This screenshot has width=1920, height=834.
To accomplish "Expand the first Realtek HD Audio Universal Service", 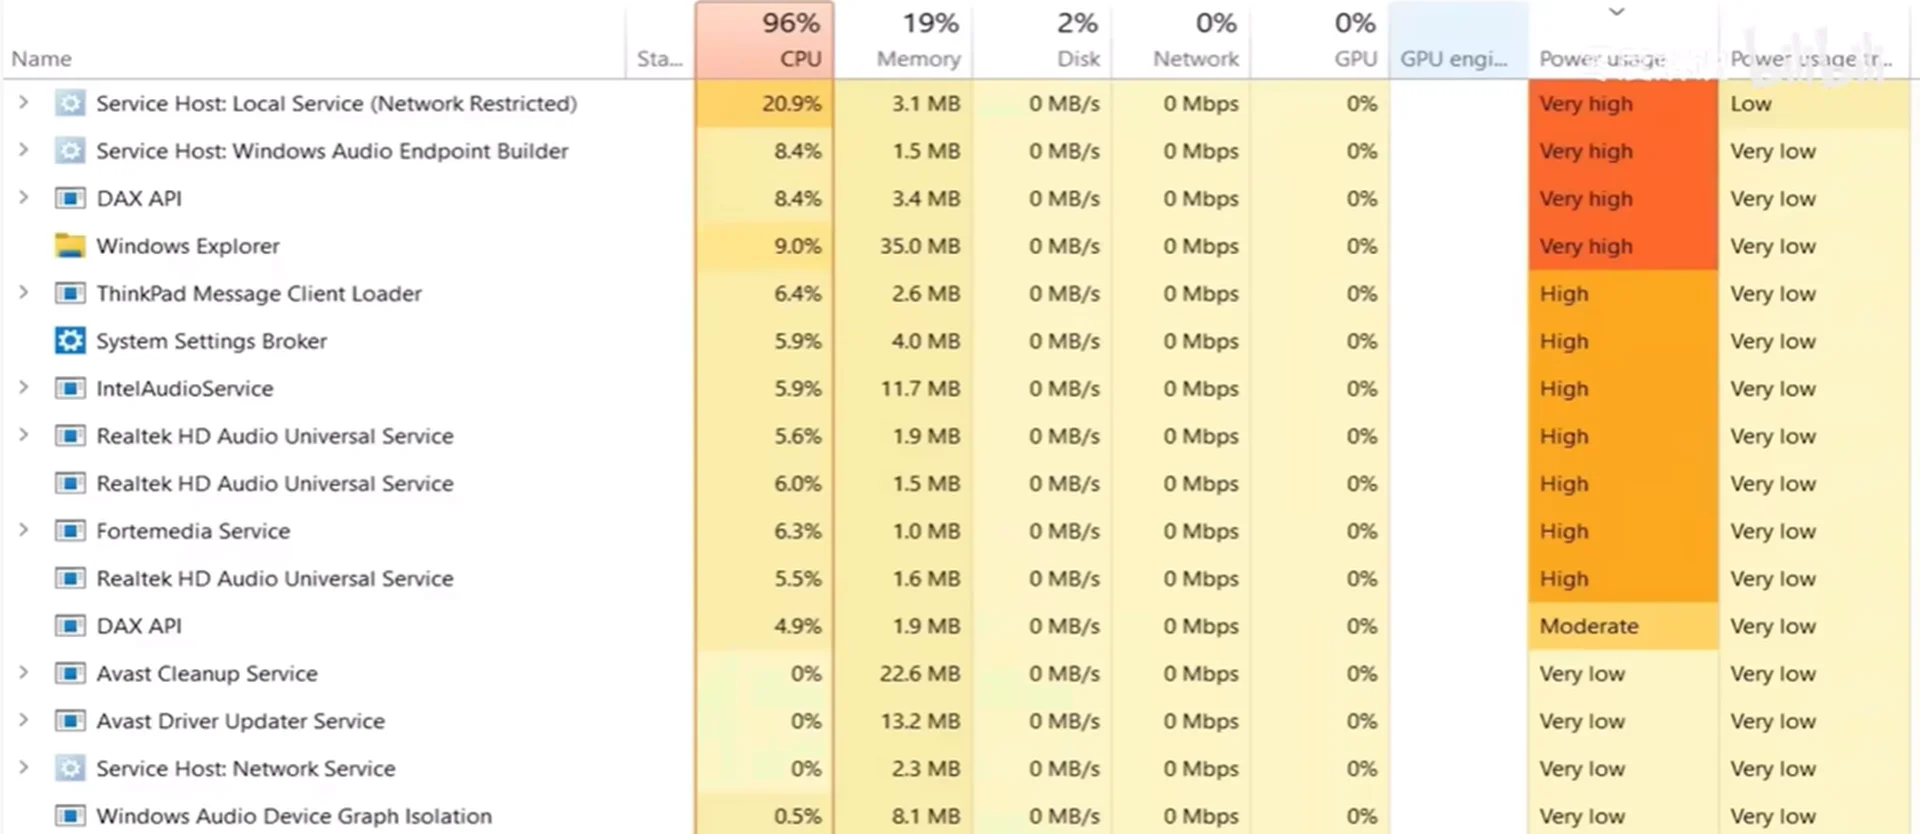I will 24,435.
